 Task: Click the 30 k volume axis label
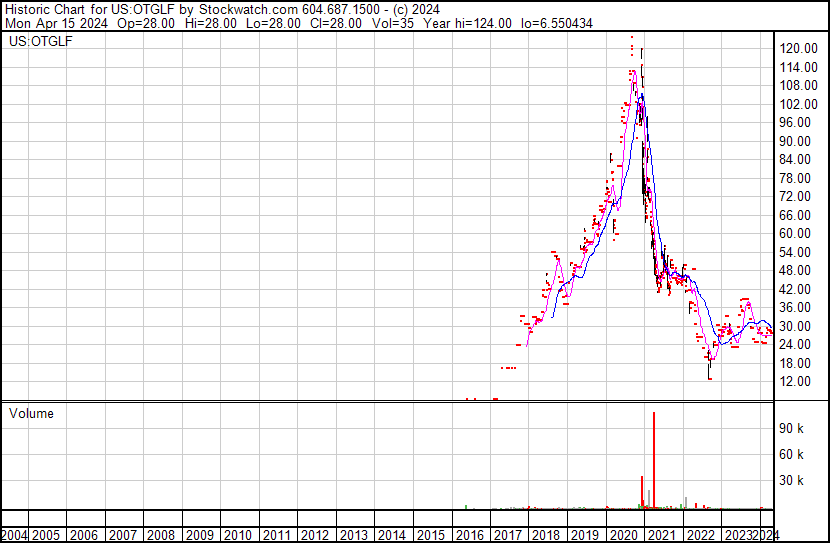791,481
